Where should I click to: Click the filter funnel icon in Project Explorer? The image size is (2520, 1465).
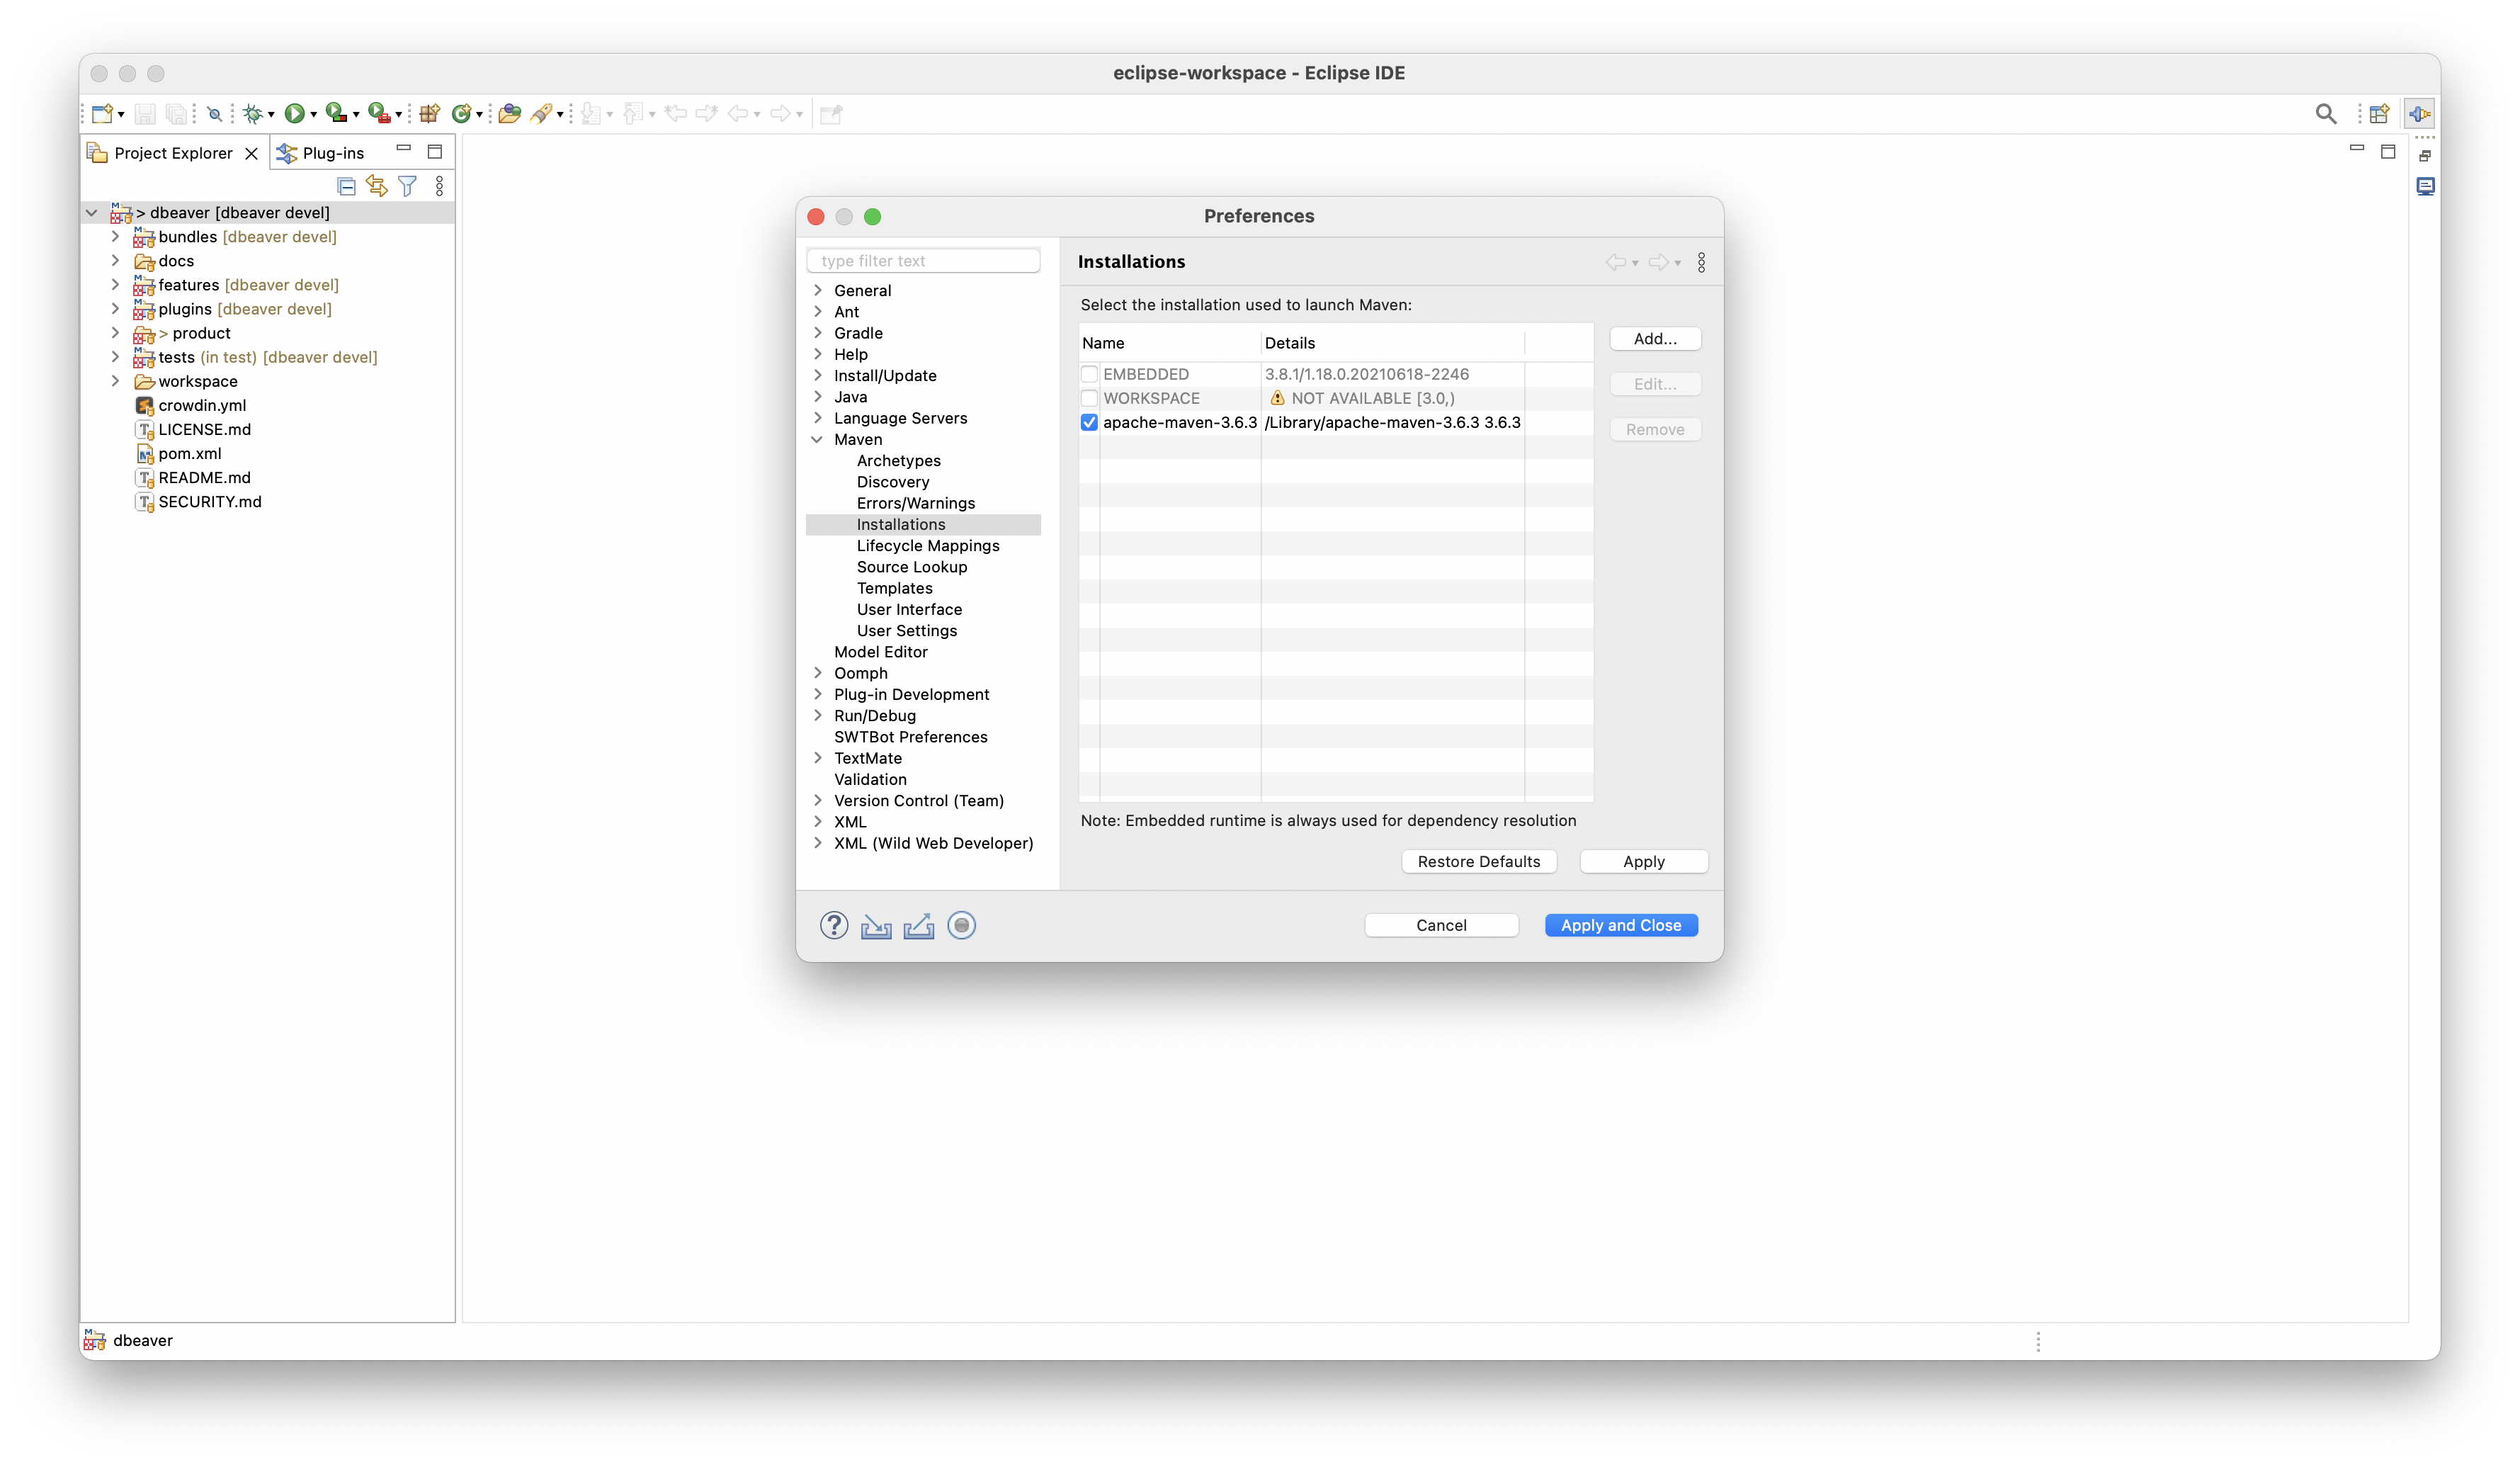tap(407, 186)
